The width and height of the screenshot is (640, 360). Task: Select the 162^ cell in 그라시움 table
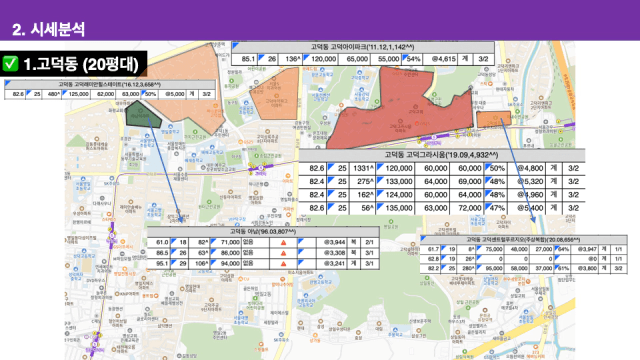pos(362,195)
